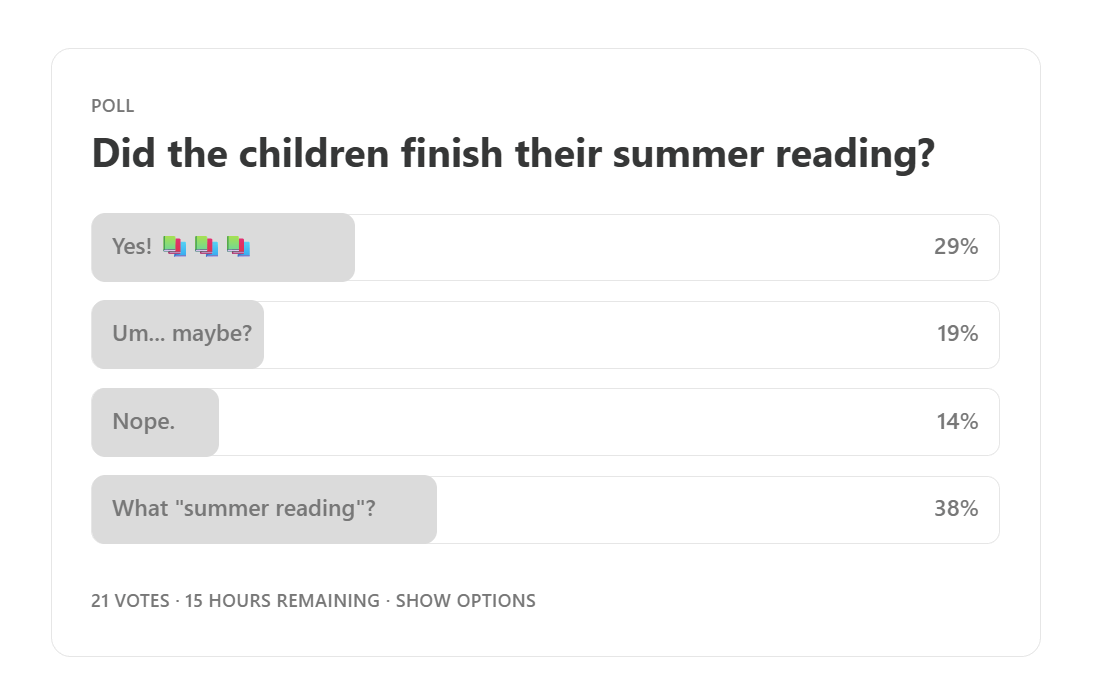Viewport: 1117px width, 689px height.
Task: Click the first books emoji icon
Action: [175, 247]
